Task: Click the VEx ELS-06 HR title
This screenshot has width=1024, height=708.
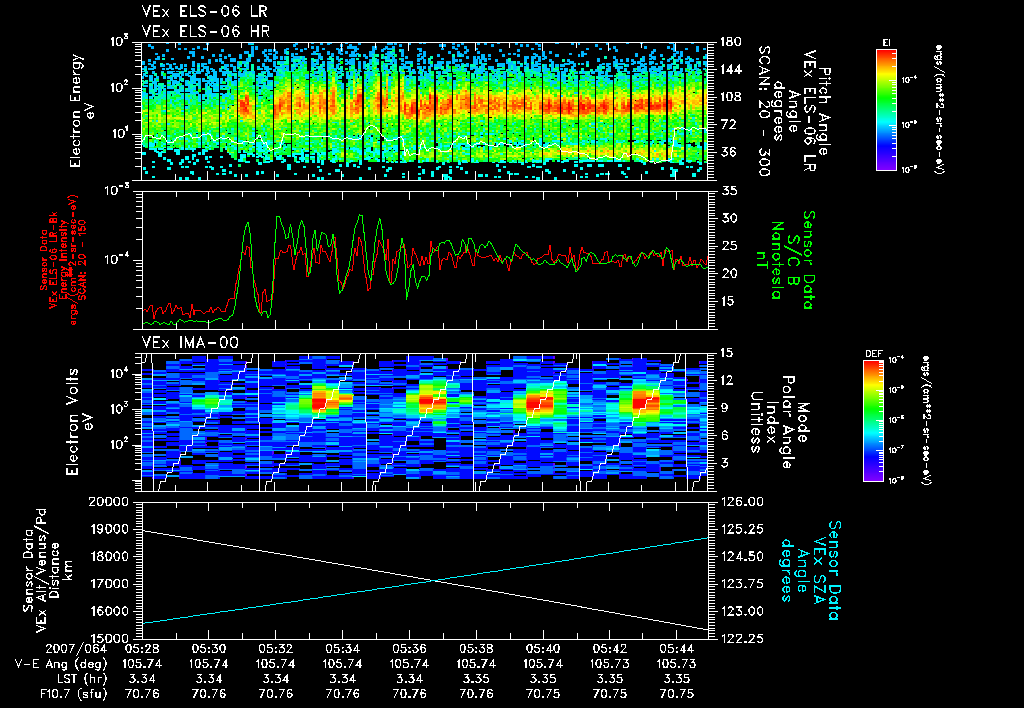Action: [x=205, y=31]
